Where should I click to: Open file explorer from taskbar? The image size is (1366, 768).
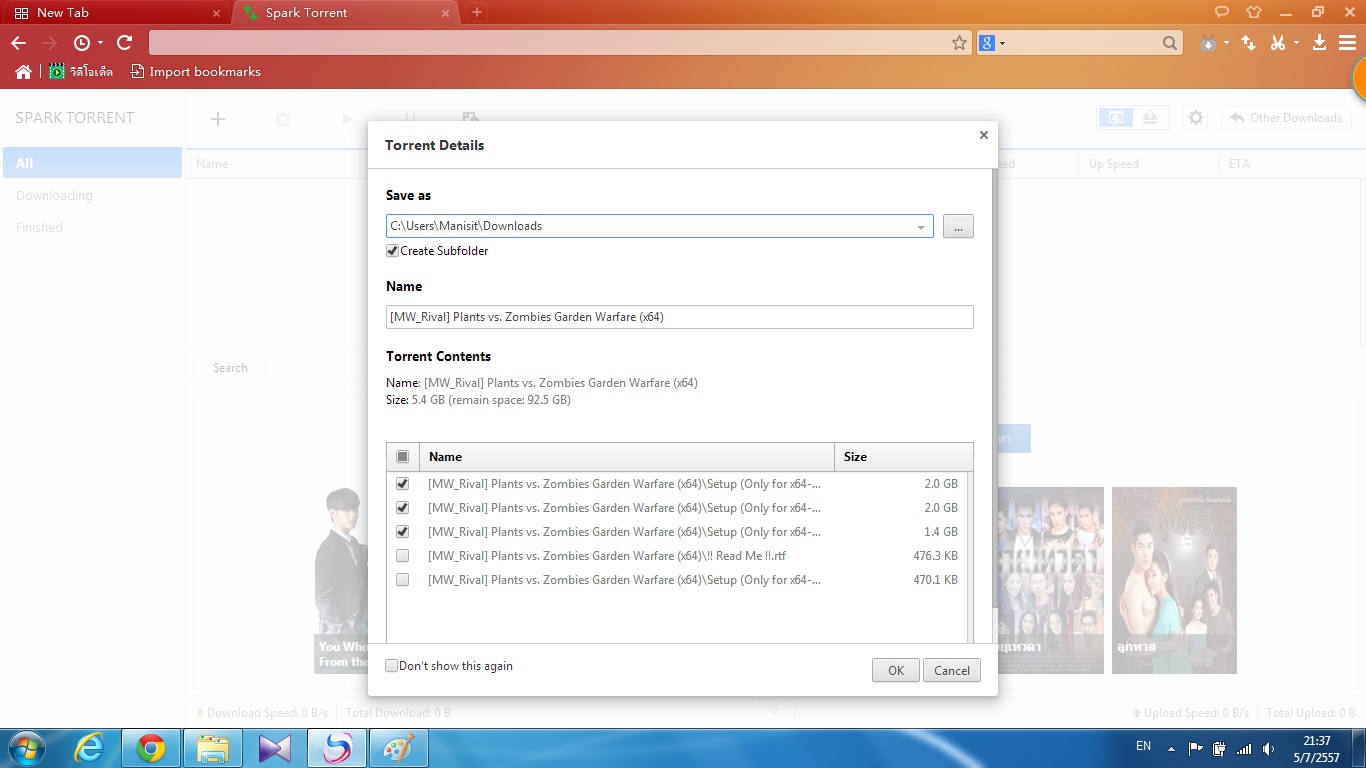tap(213, 748)
